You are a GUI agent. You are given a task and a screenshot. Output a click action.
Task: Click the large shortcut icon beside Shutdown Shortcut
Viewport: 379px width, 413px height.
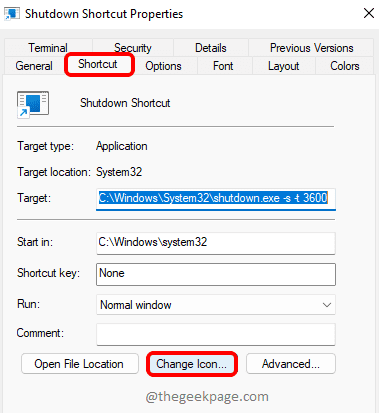(x=33, y=105)
